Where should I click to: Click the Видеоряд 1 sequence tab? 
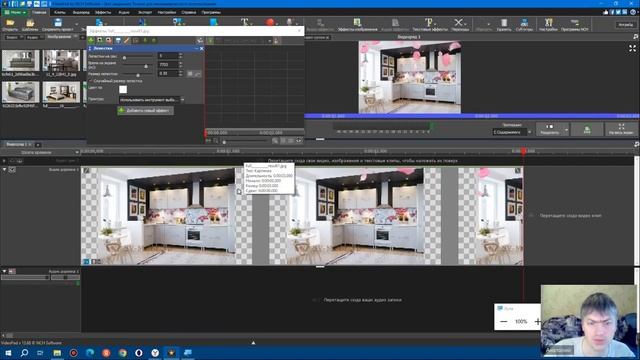(16, 144)
